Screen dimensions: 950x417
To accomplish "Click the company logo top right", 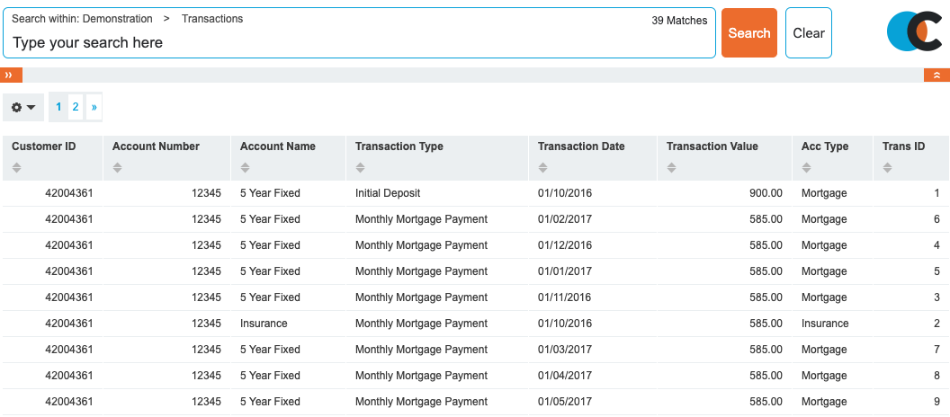I will pyautogui.click(x=913, y=33).
